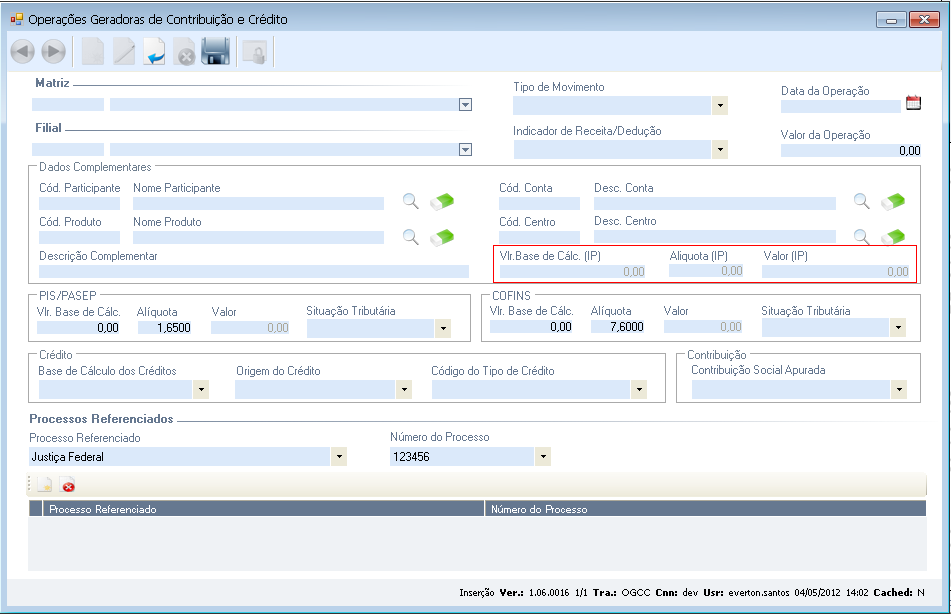
Task: Open the Processo Referenciado dropdown showing Justiça Federal
Action: click(339, 457)
